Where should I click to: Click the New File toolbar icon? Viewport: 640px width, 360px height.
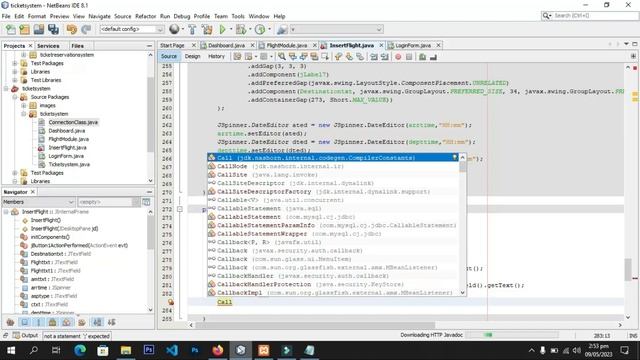(11, 29)
